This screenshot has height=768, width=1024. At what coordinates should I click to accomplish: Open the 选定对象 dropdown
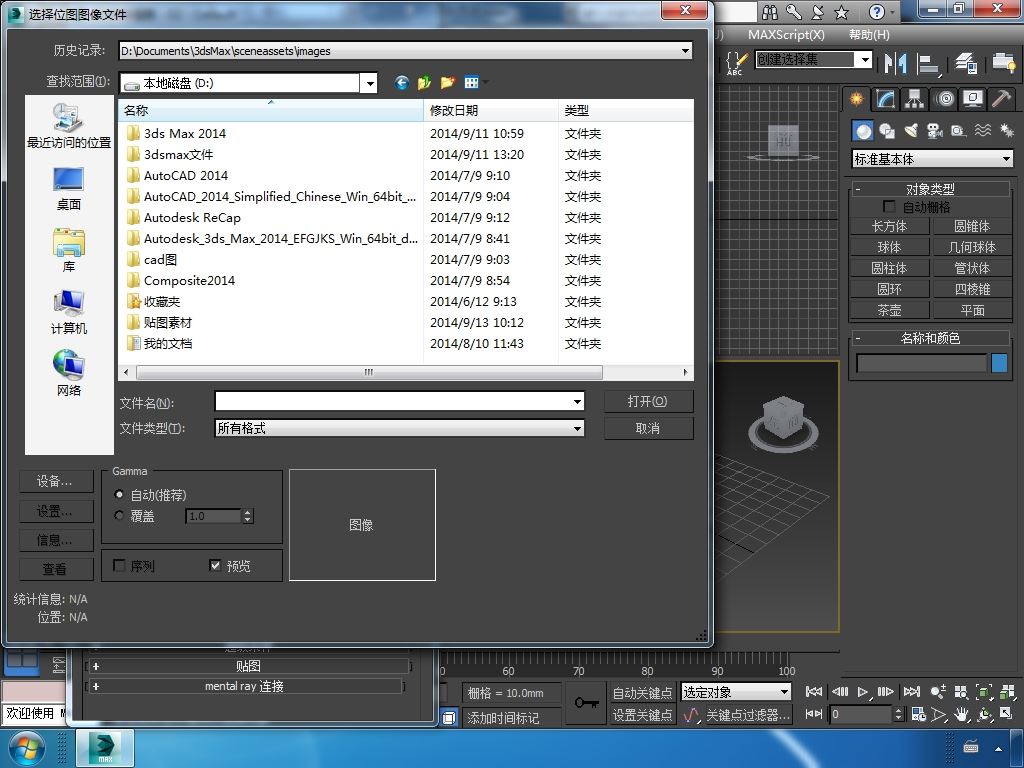coord(784,692)
